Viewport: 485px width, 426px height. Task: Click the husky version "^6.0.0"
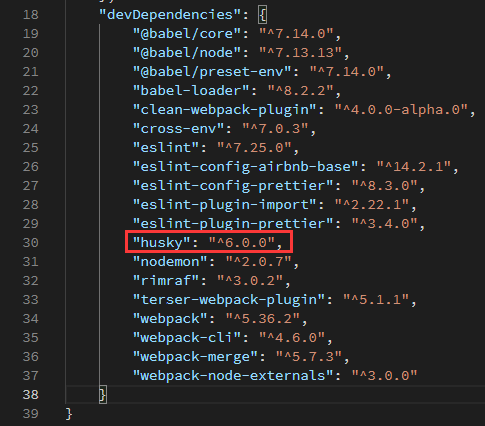click(242, 243)
